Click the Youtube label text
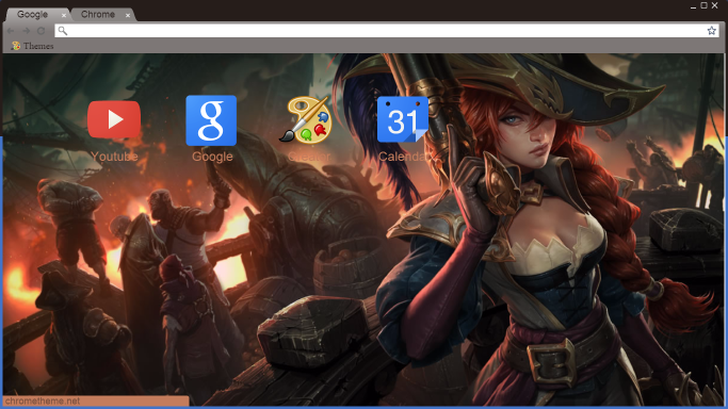Viewport: 728px width, 409px height. pos(114,156)
